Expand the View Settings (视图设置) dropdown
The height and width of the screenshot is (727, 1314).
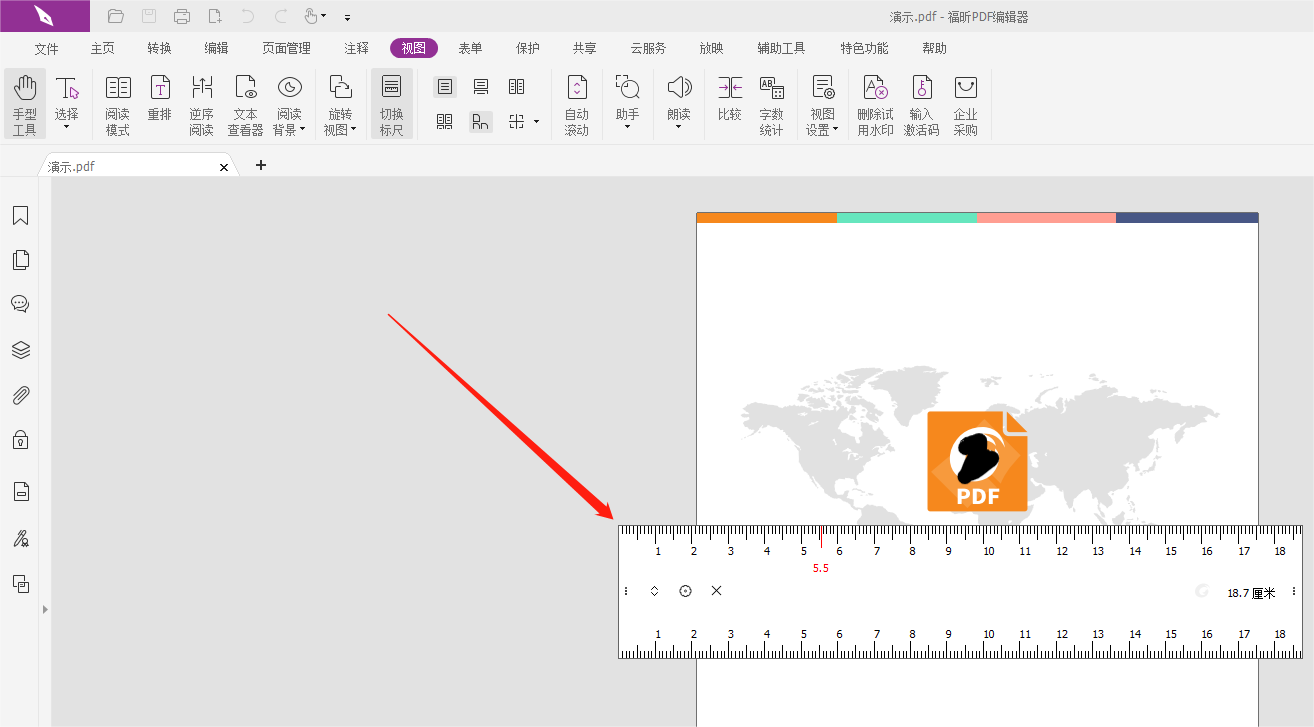(835, 130)
